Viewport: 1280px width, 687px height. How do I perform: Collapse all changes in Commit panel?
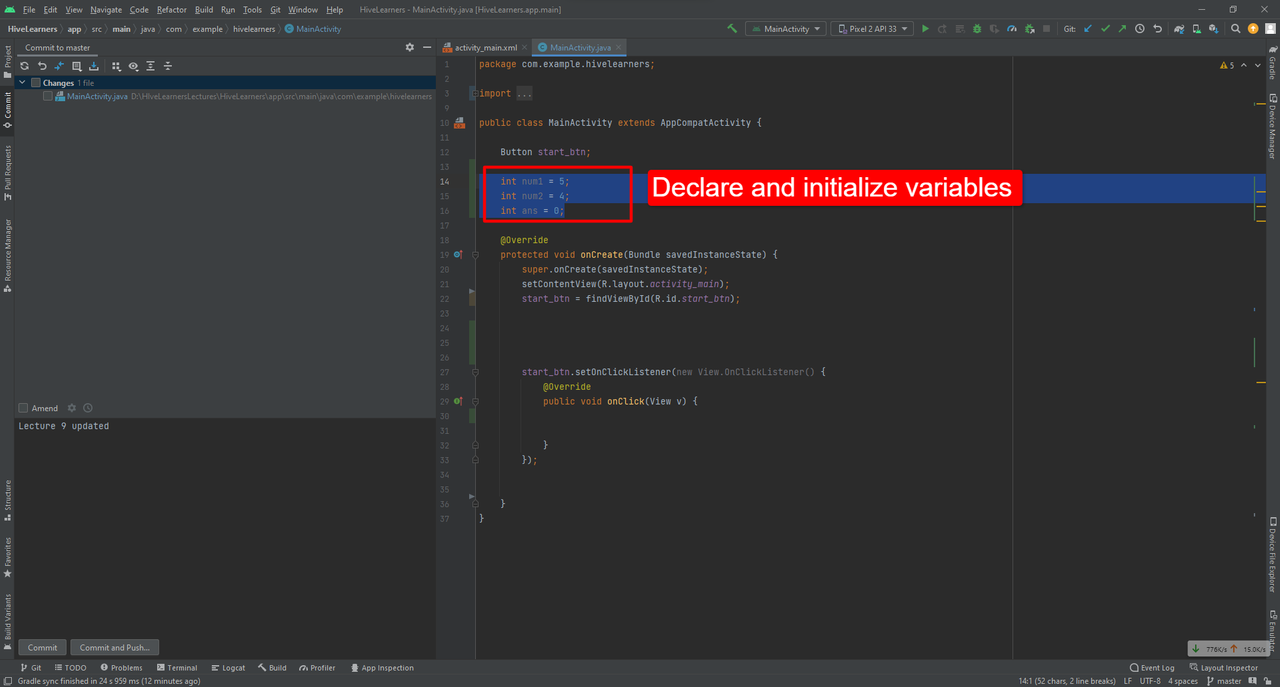(x=167, y=66)
